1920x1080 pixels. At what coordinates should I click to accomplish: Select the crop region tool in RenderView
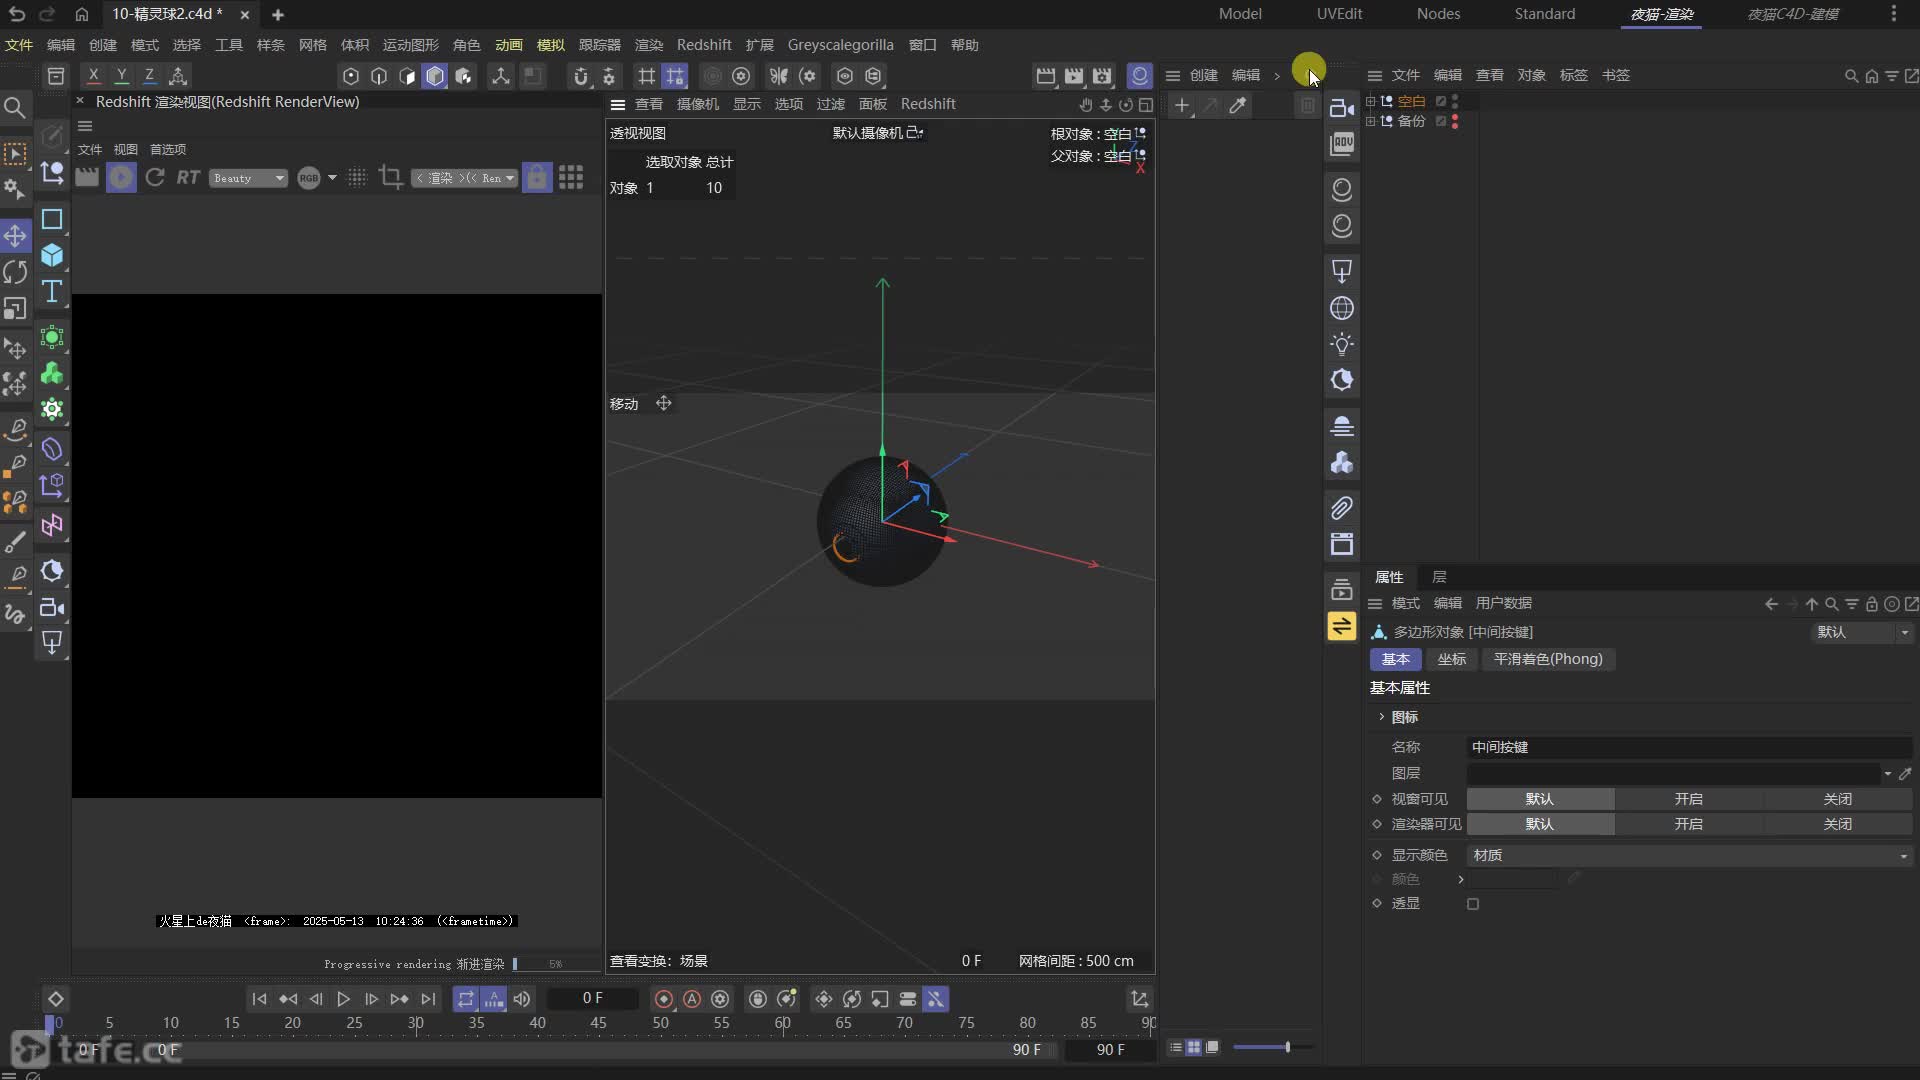pos(391,177)
